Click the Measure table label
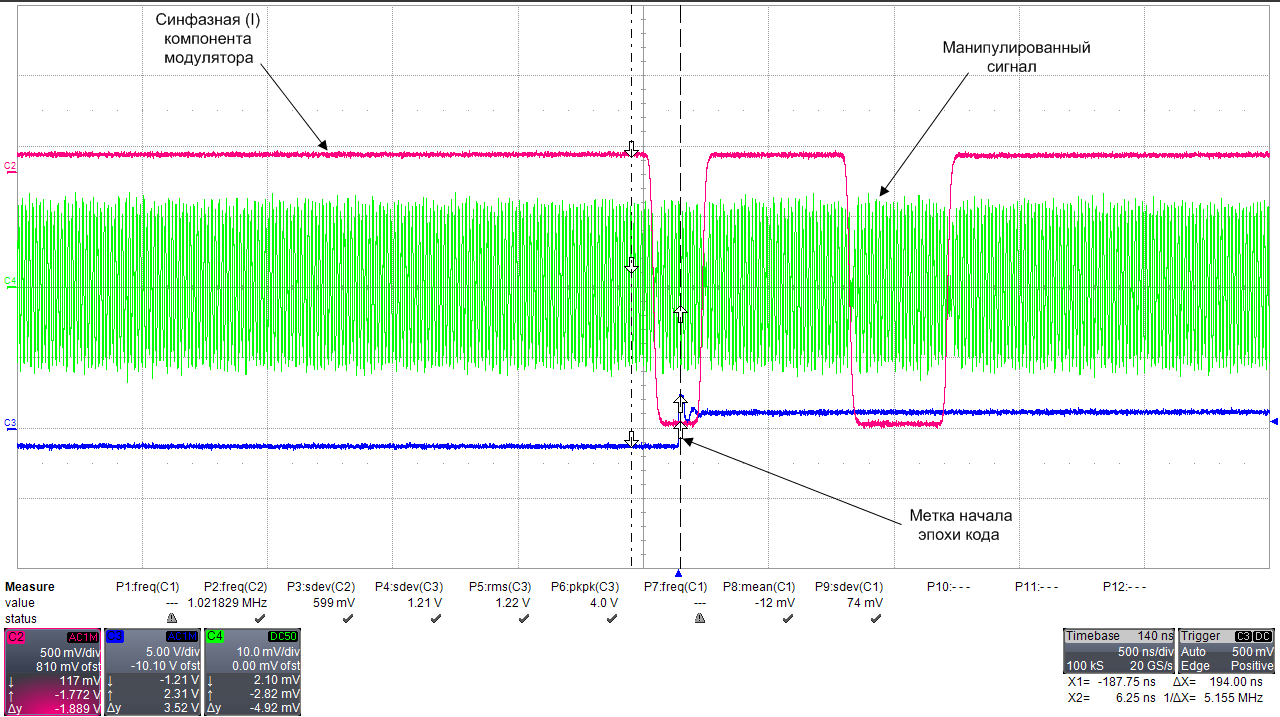 pos(30,587)
